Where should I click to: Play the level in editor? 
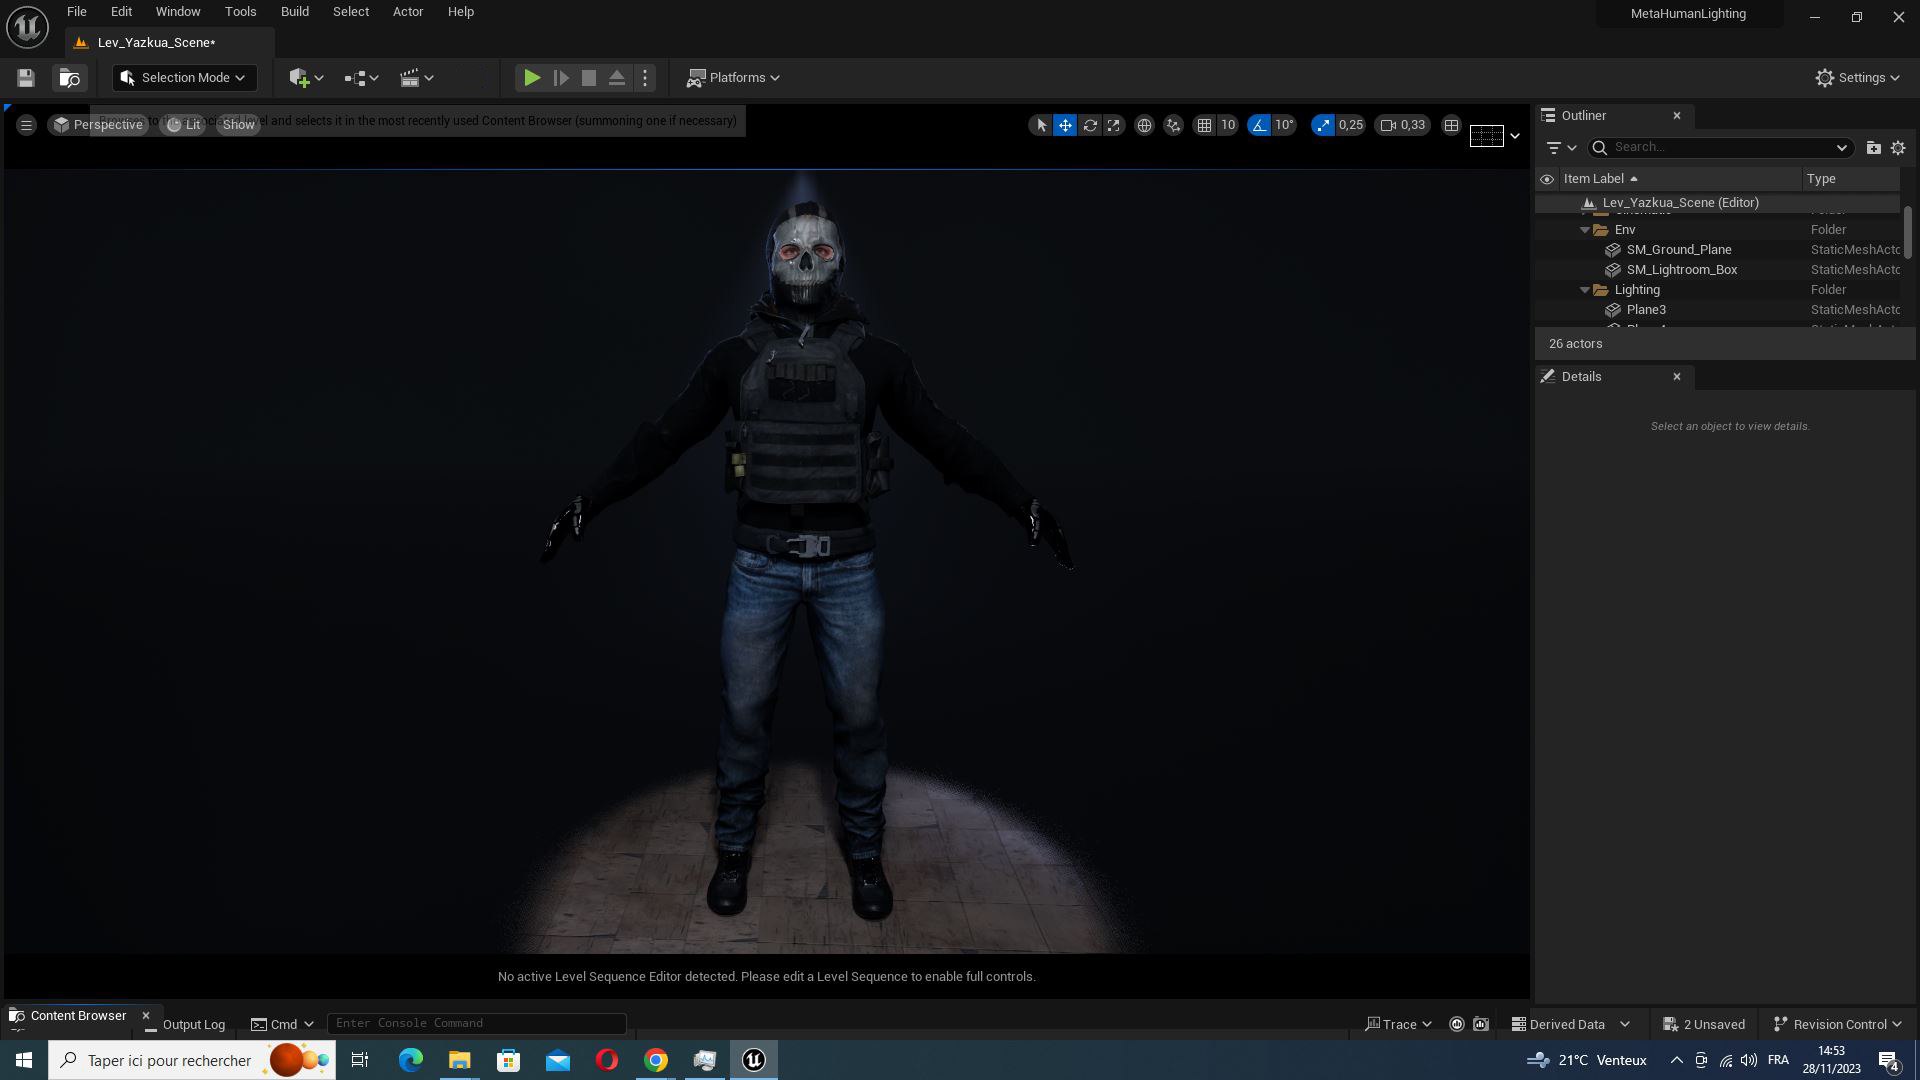point(532,78)
